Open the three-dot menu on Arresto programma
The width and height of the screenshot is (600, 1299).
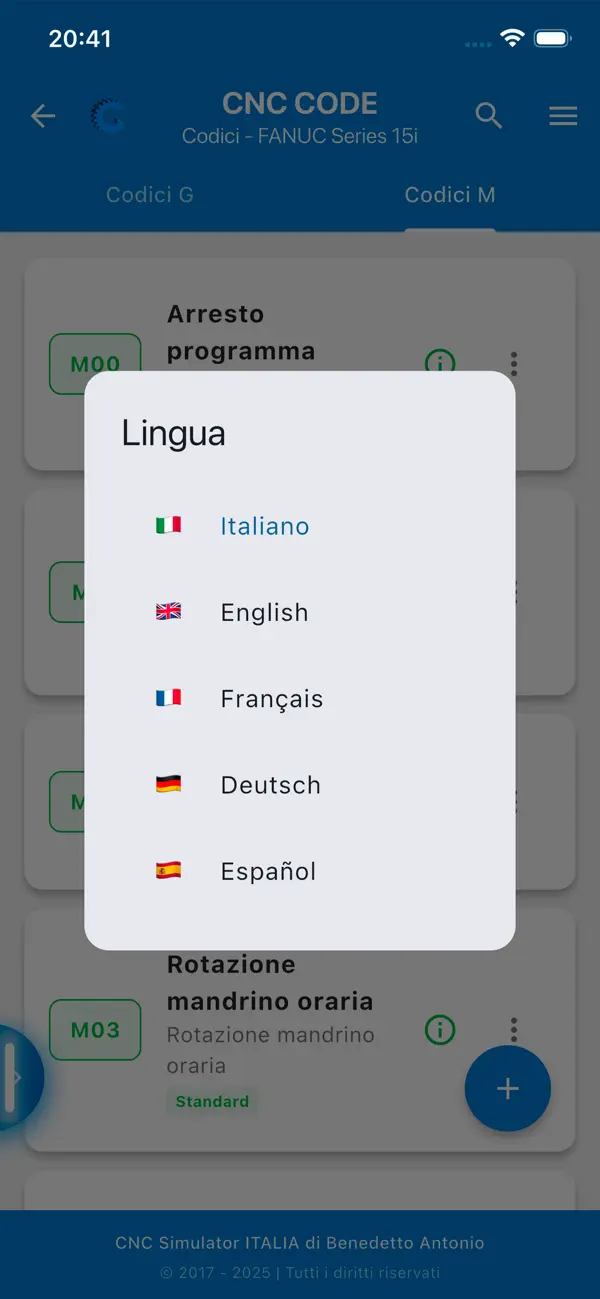pos(513,364)
